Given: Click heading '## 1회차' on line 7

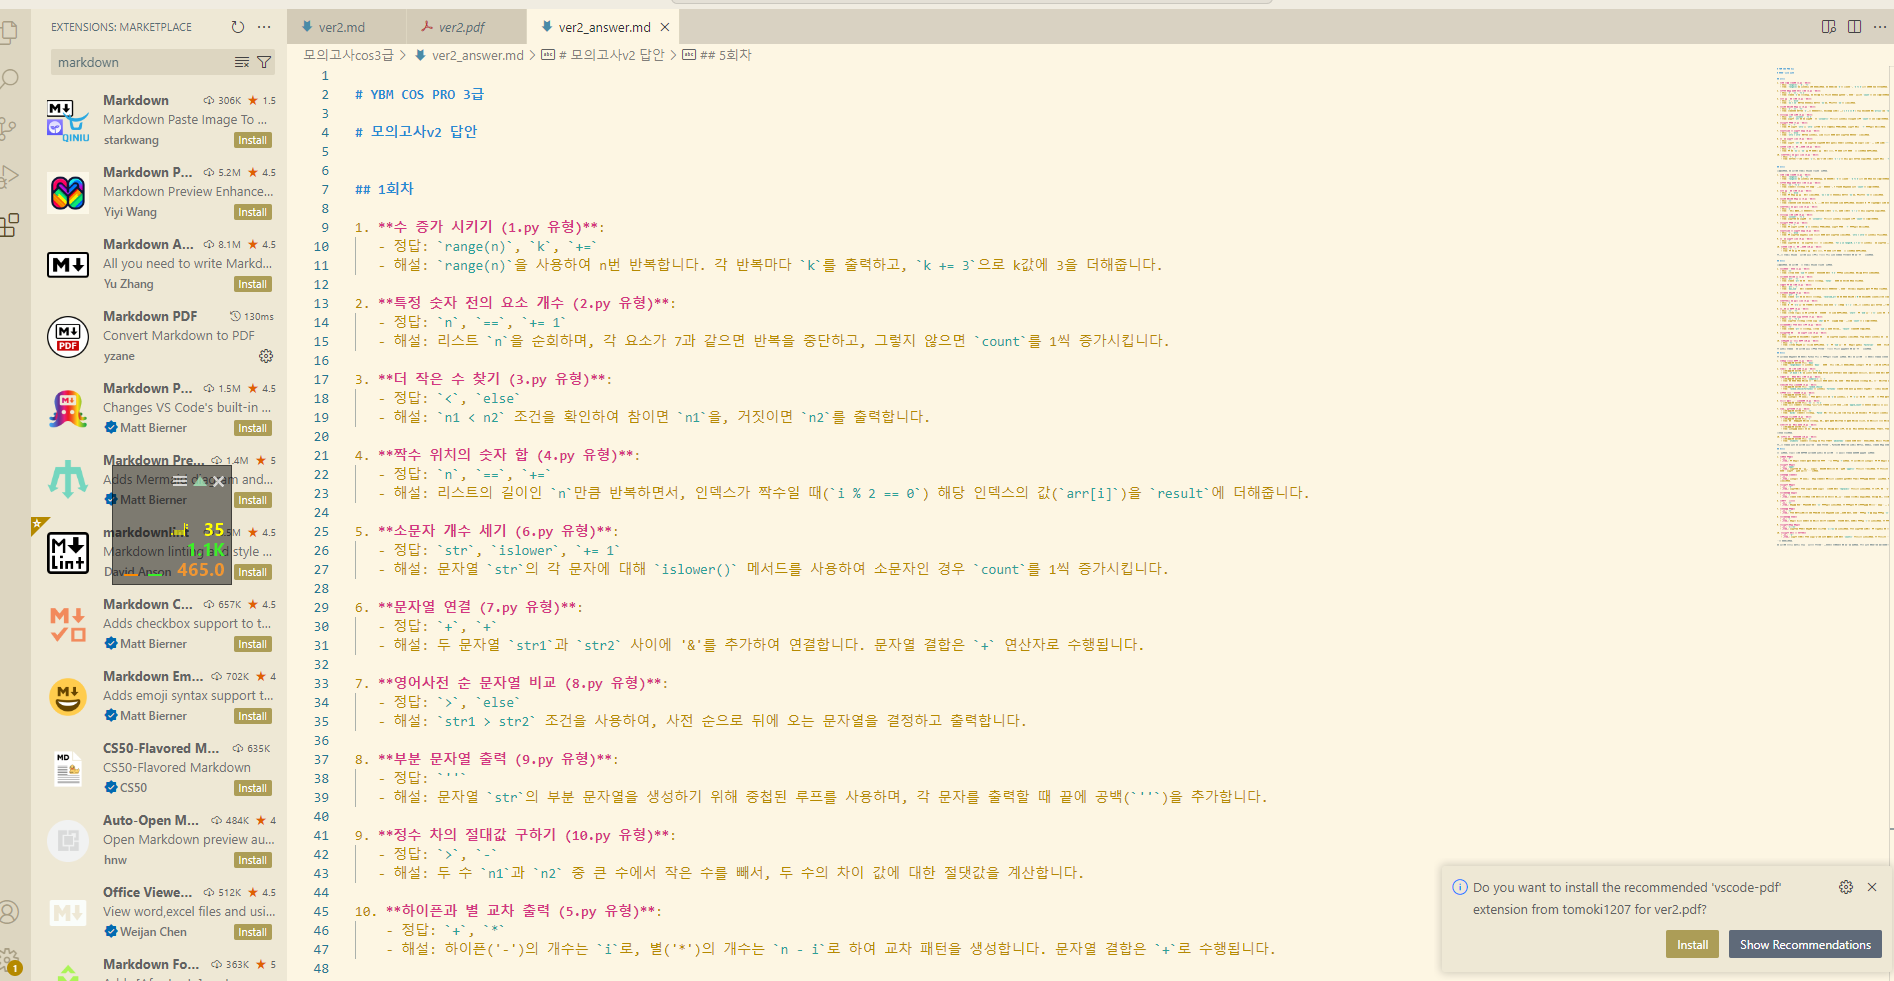Looking at the screenshot, I should [x=384, y=189].
